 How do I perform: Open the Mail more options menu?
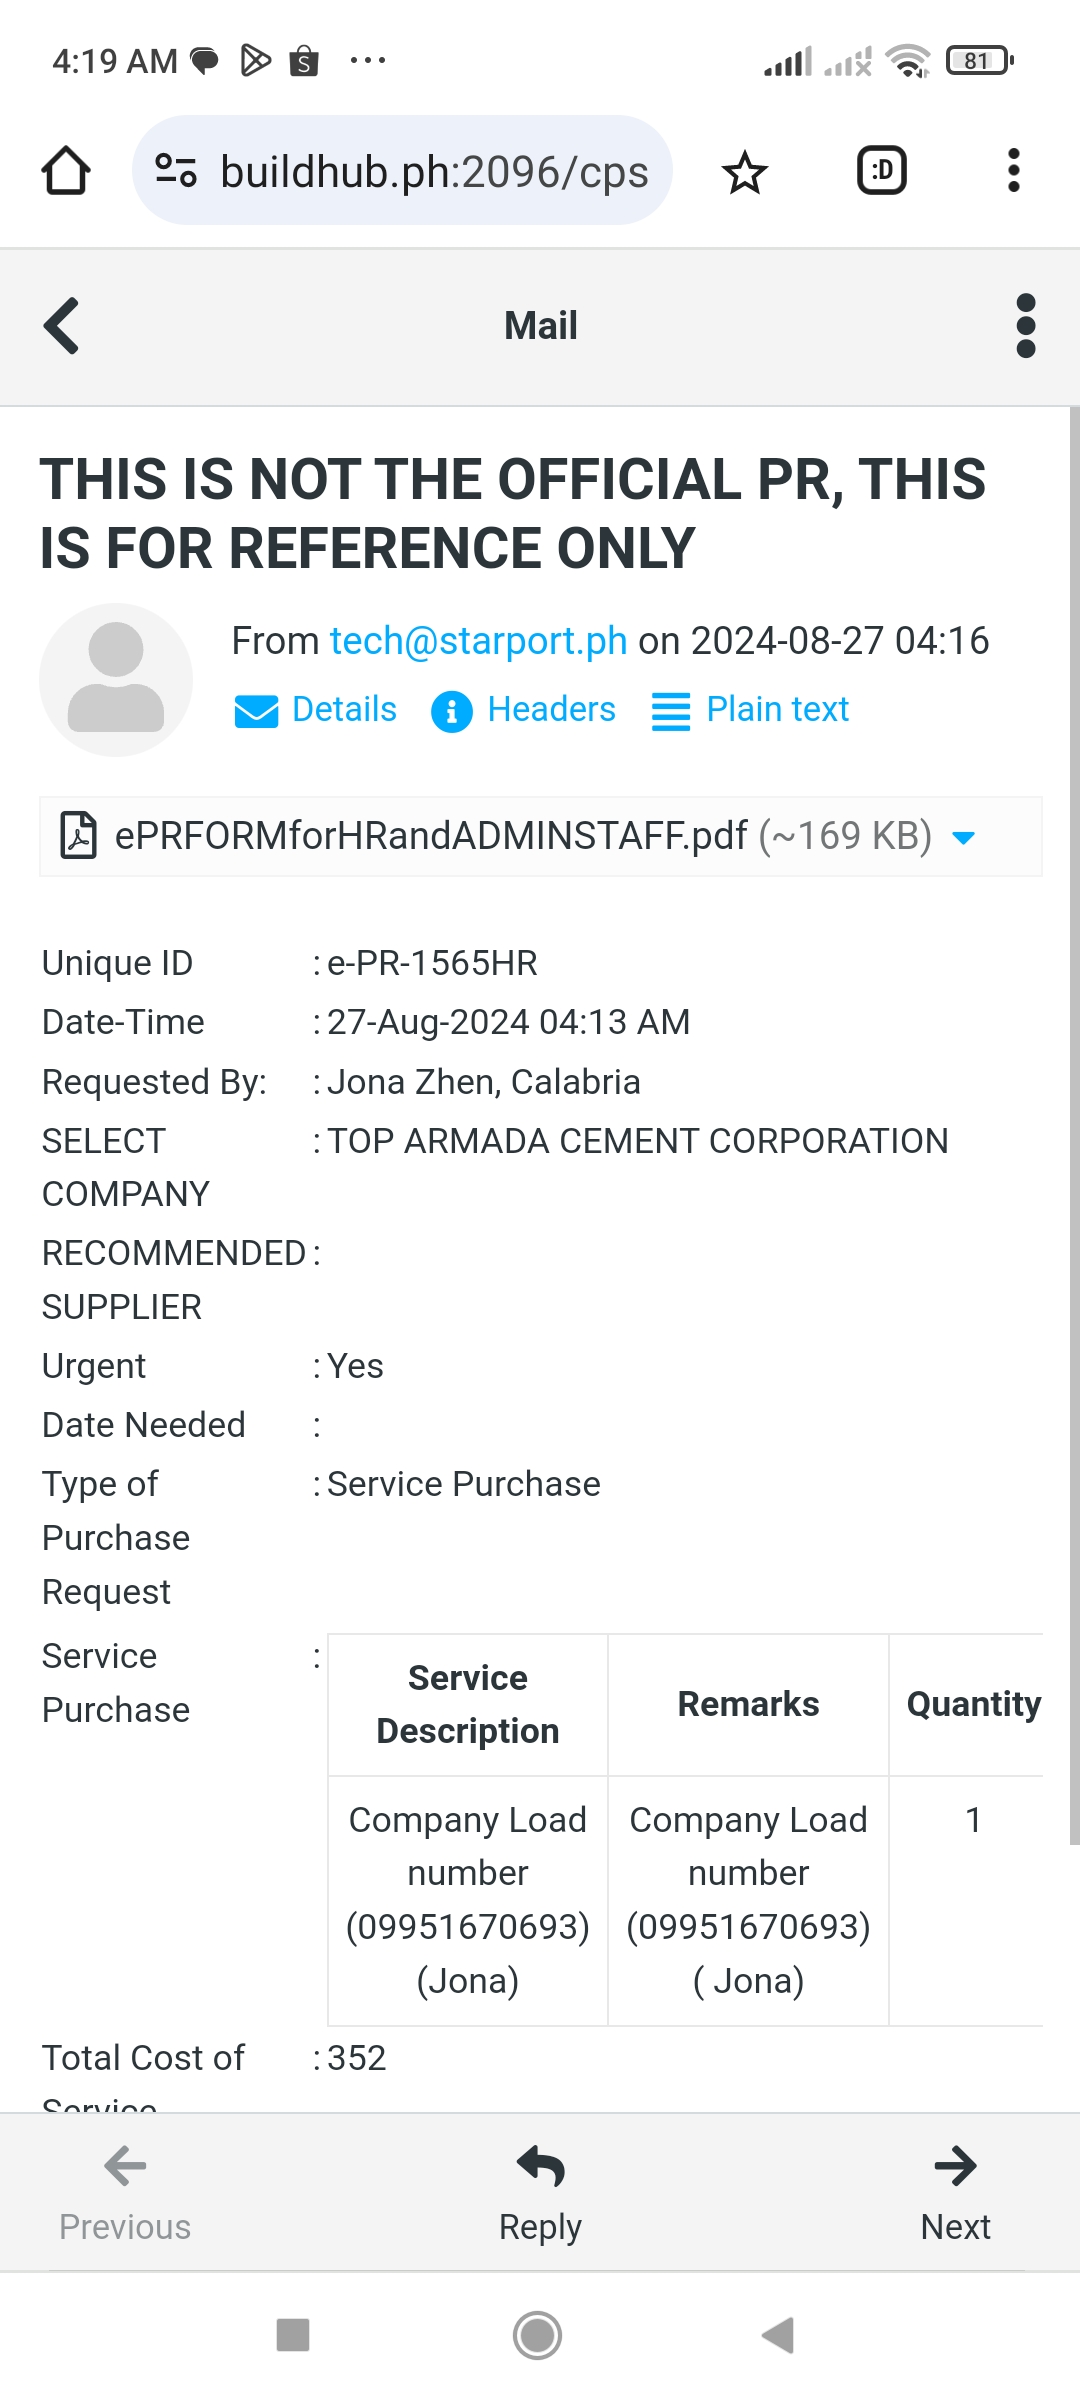coord(1025,326)
